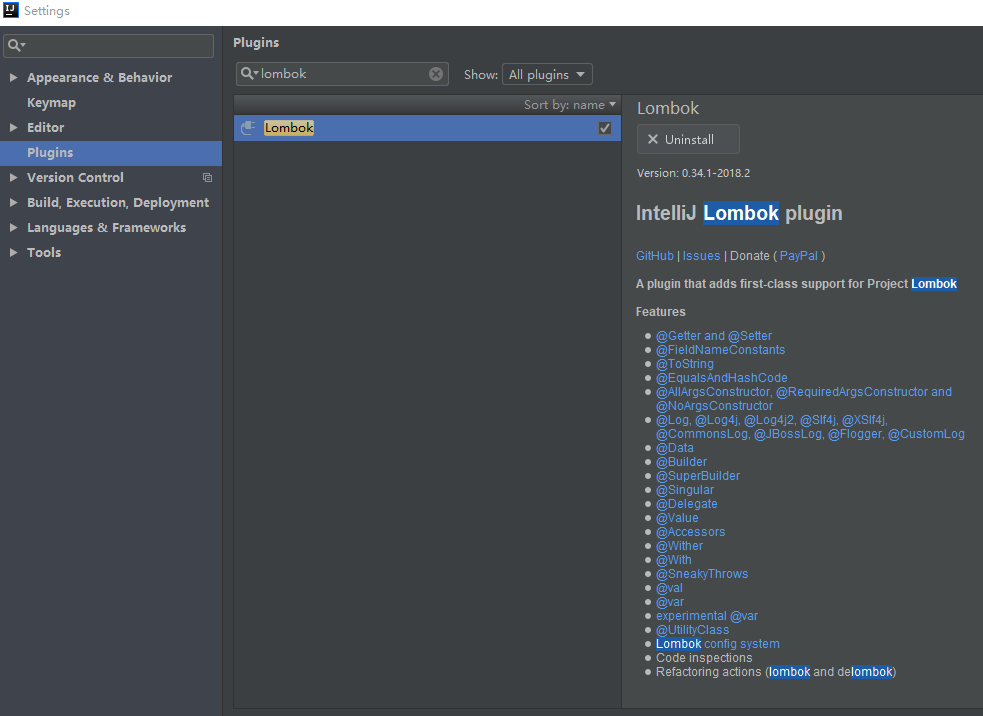Open @Data feature link

point(675,448)
